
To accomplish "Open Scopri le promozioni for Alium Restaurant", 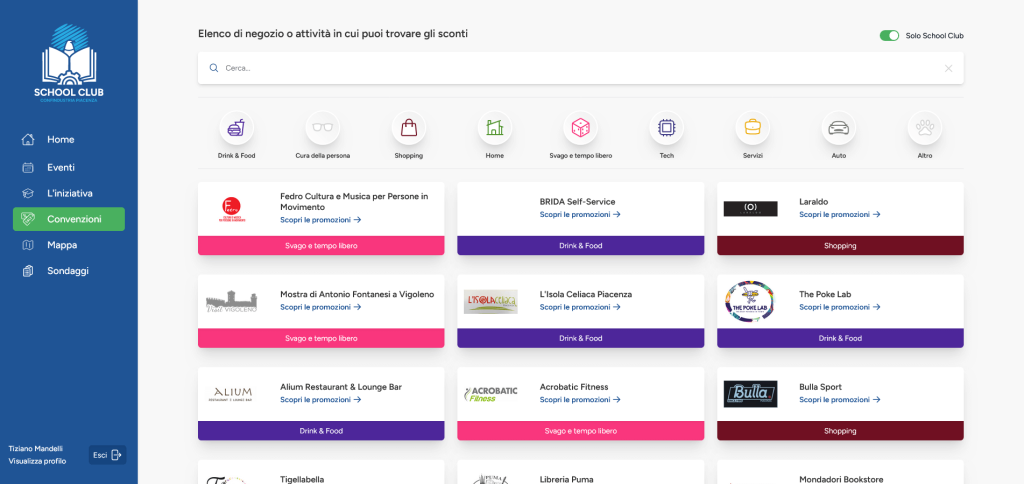I will [321, 400].
